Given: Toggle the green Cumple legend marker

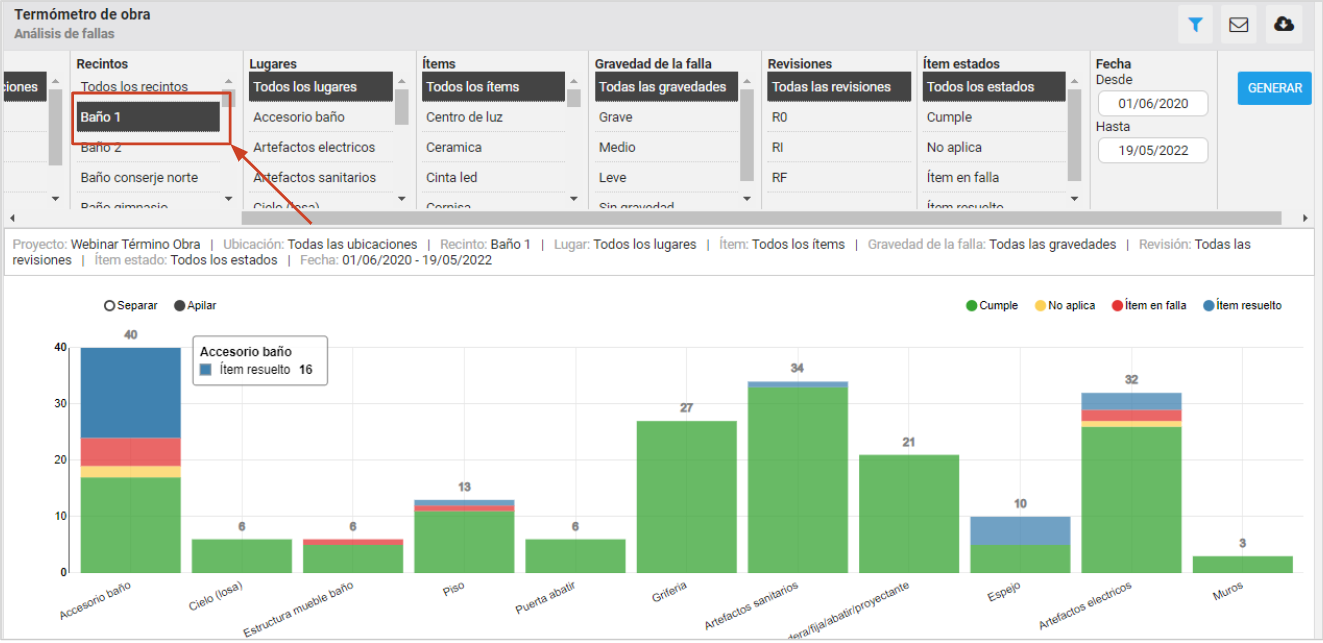Looking at the screenshot, I should 971,306.
